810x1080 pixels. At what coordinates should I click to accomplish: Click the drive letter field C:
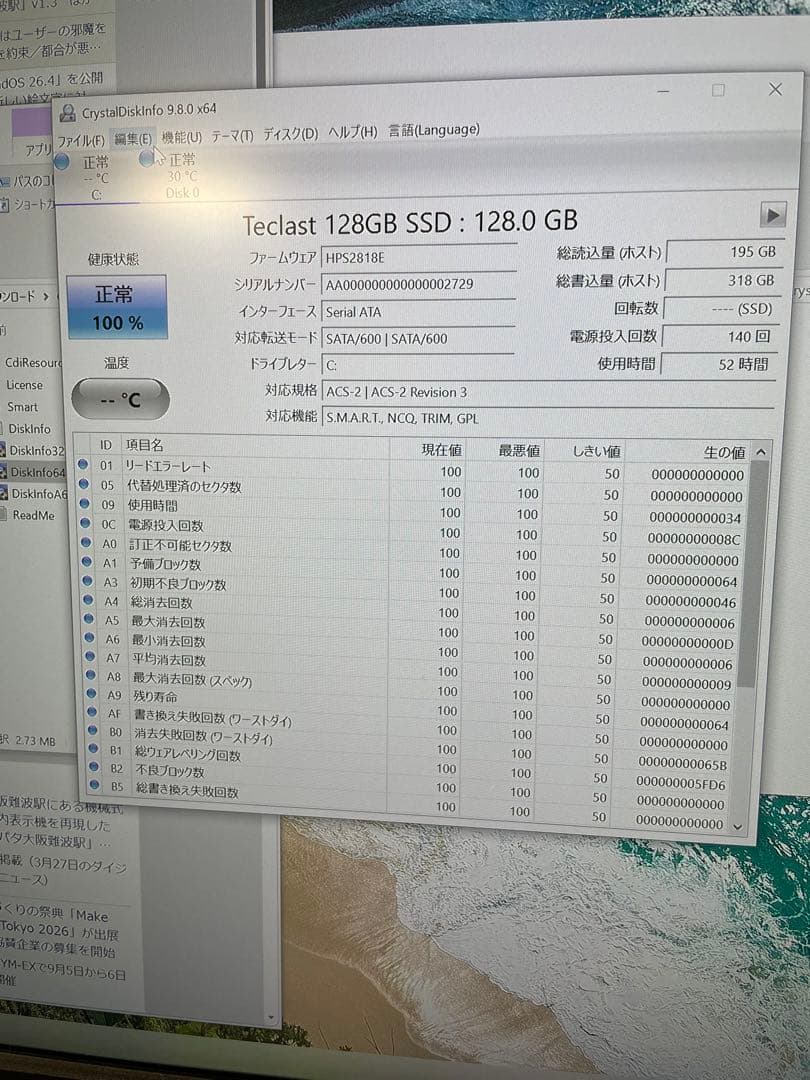click(x=418, y=364)
